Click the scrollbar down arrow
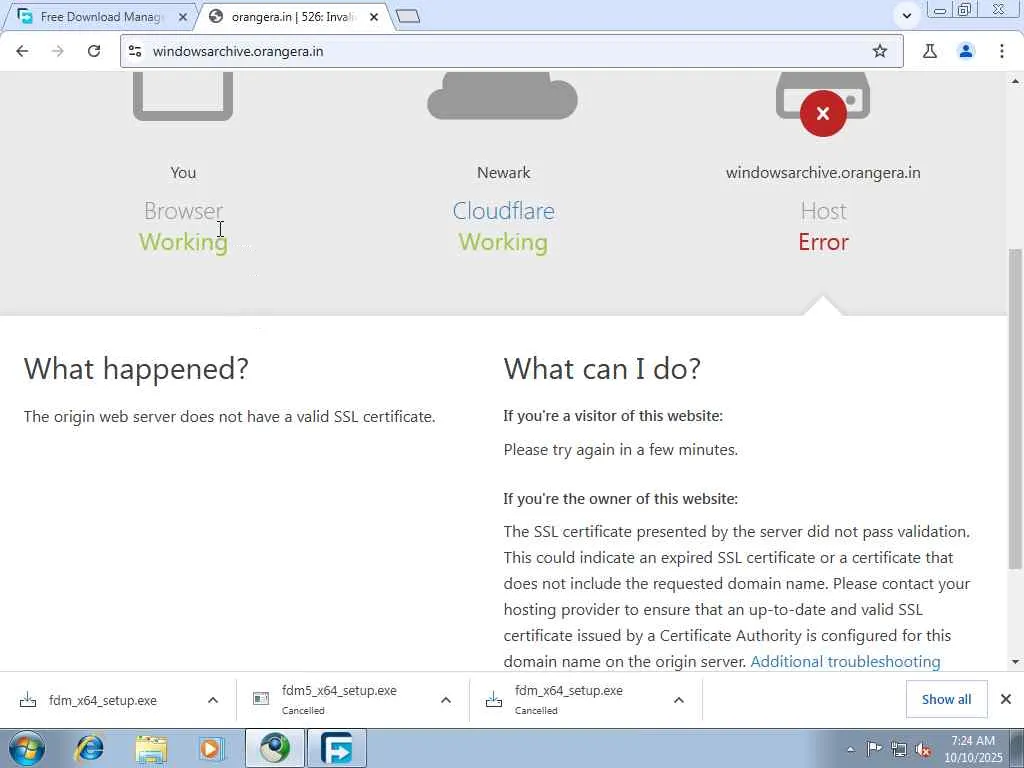 tap(1015, 662)
